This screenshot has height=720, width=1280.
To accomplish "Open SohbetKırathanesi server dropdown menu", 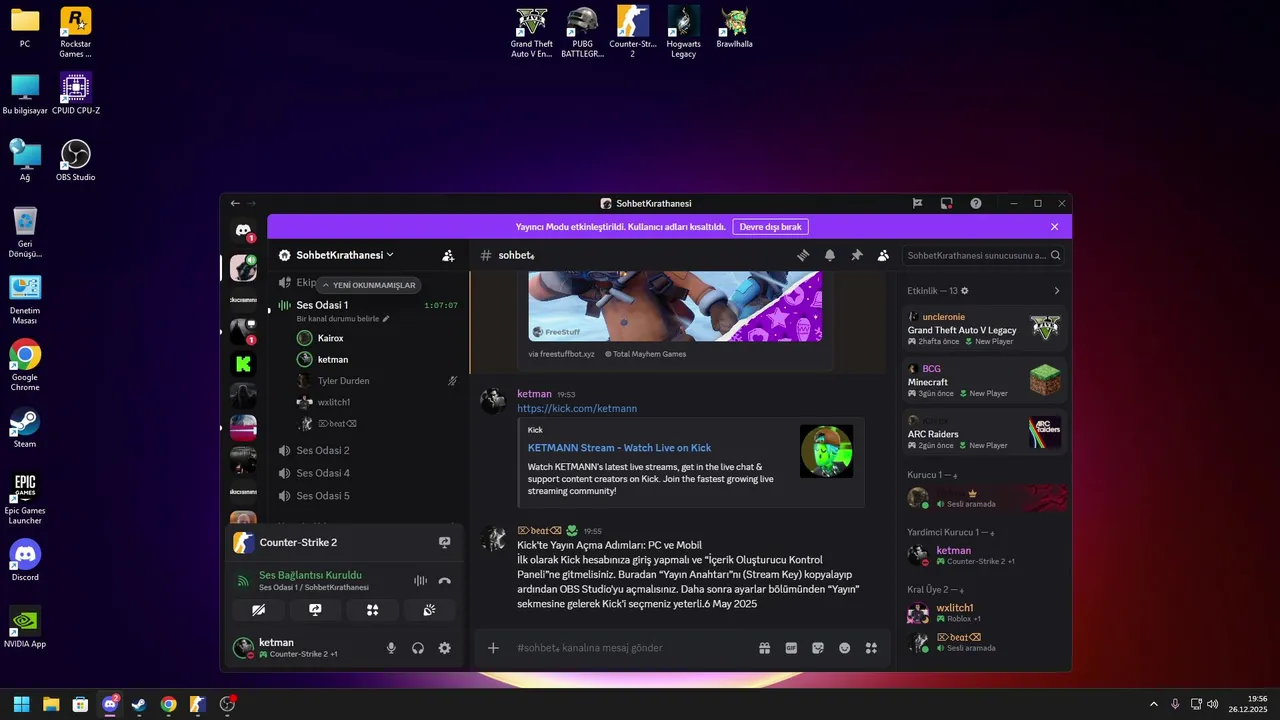I will [345, 255].
